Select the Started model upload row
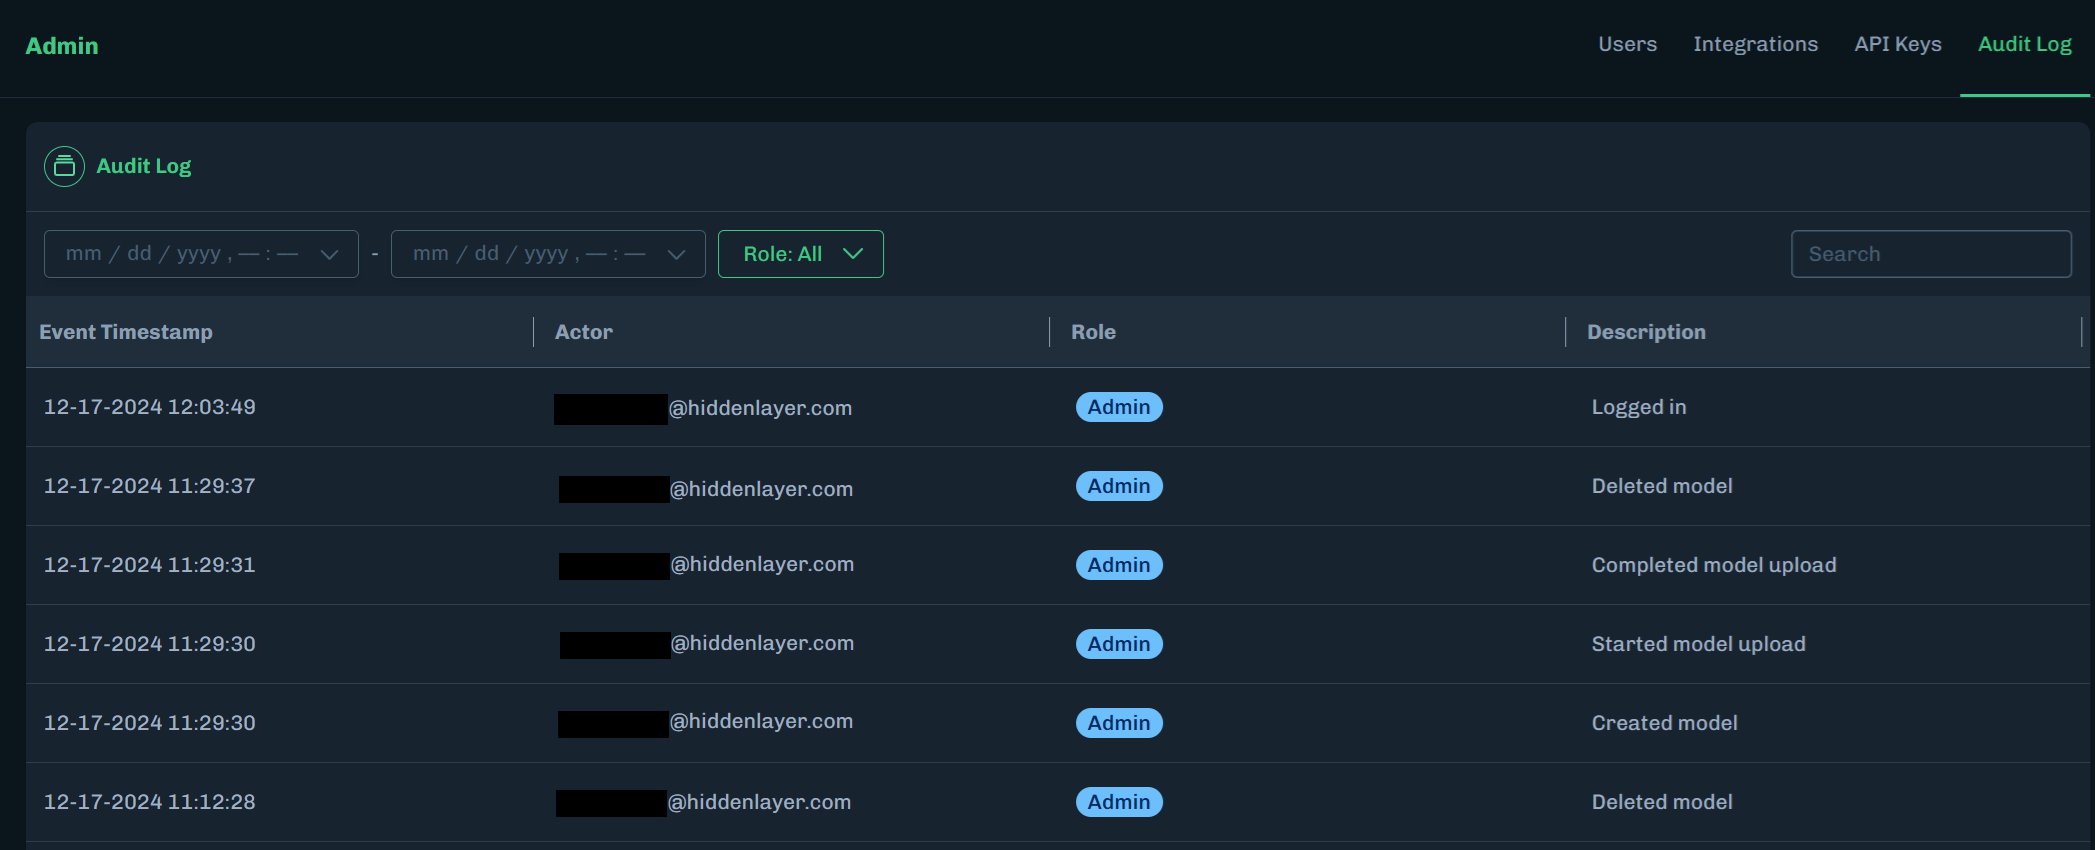Screen dimensions: 2095x850 tap(1698, 644)
